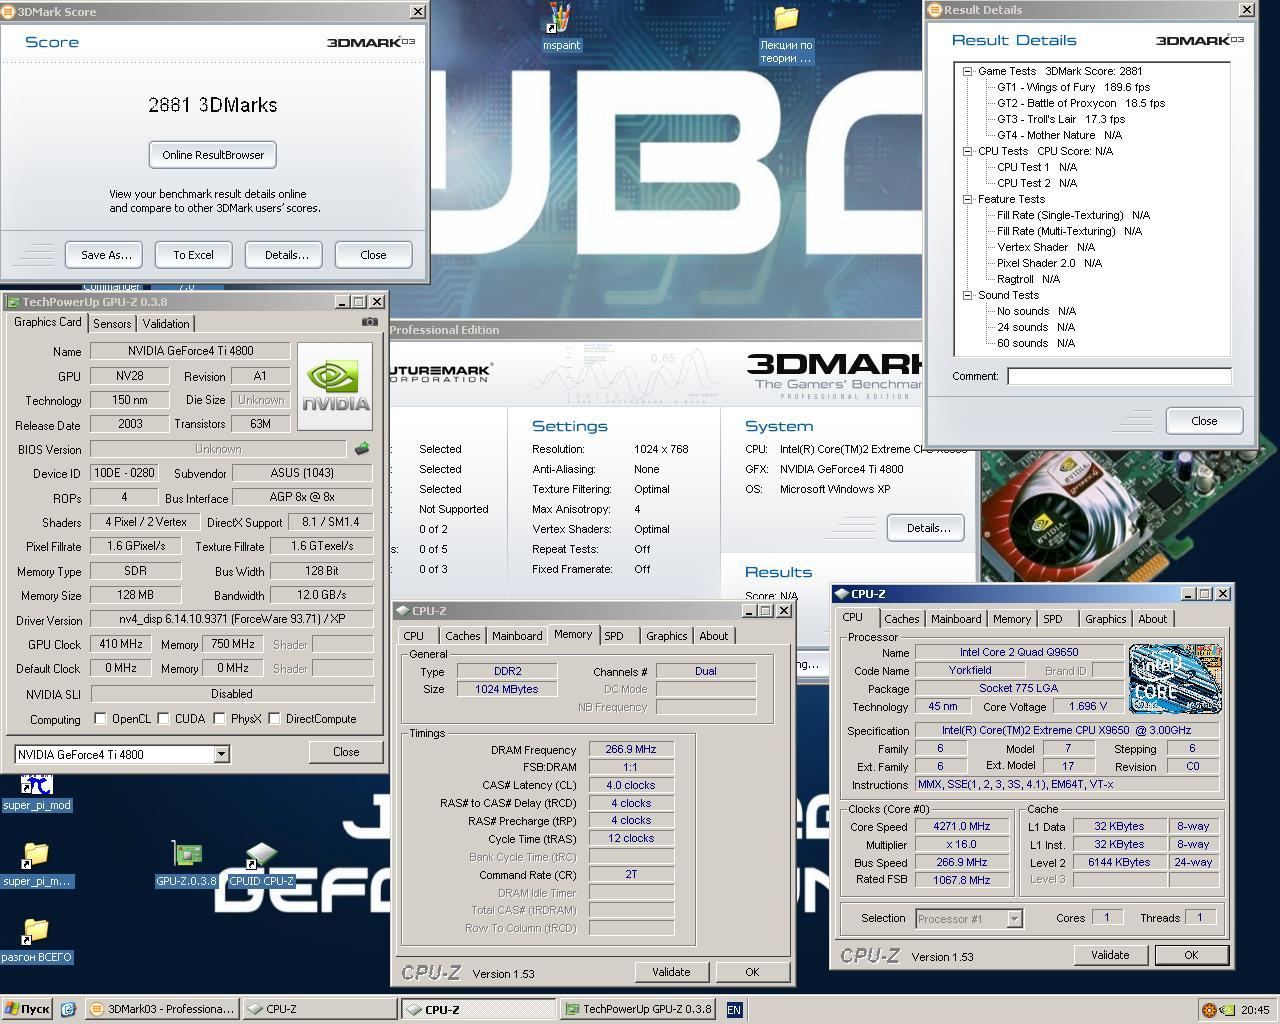Click Validate in CPU-Z processor window
The image size is (1280, 1024).
point(1110,955)
